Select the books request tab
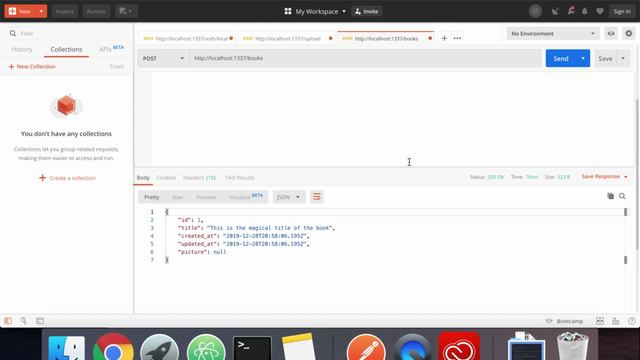Viewport: 640px width, 360px height. pos(386,38)
